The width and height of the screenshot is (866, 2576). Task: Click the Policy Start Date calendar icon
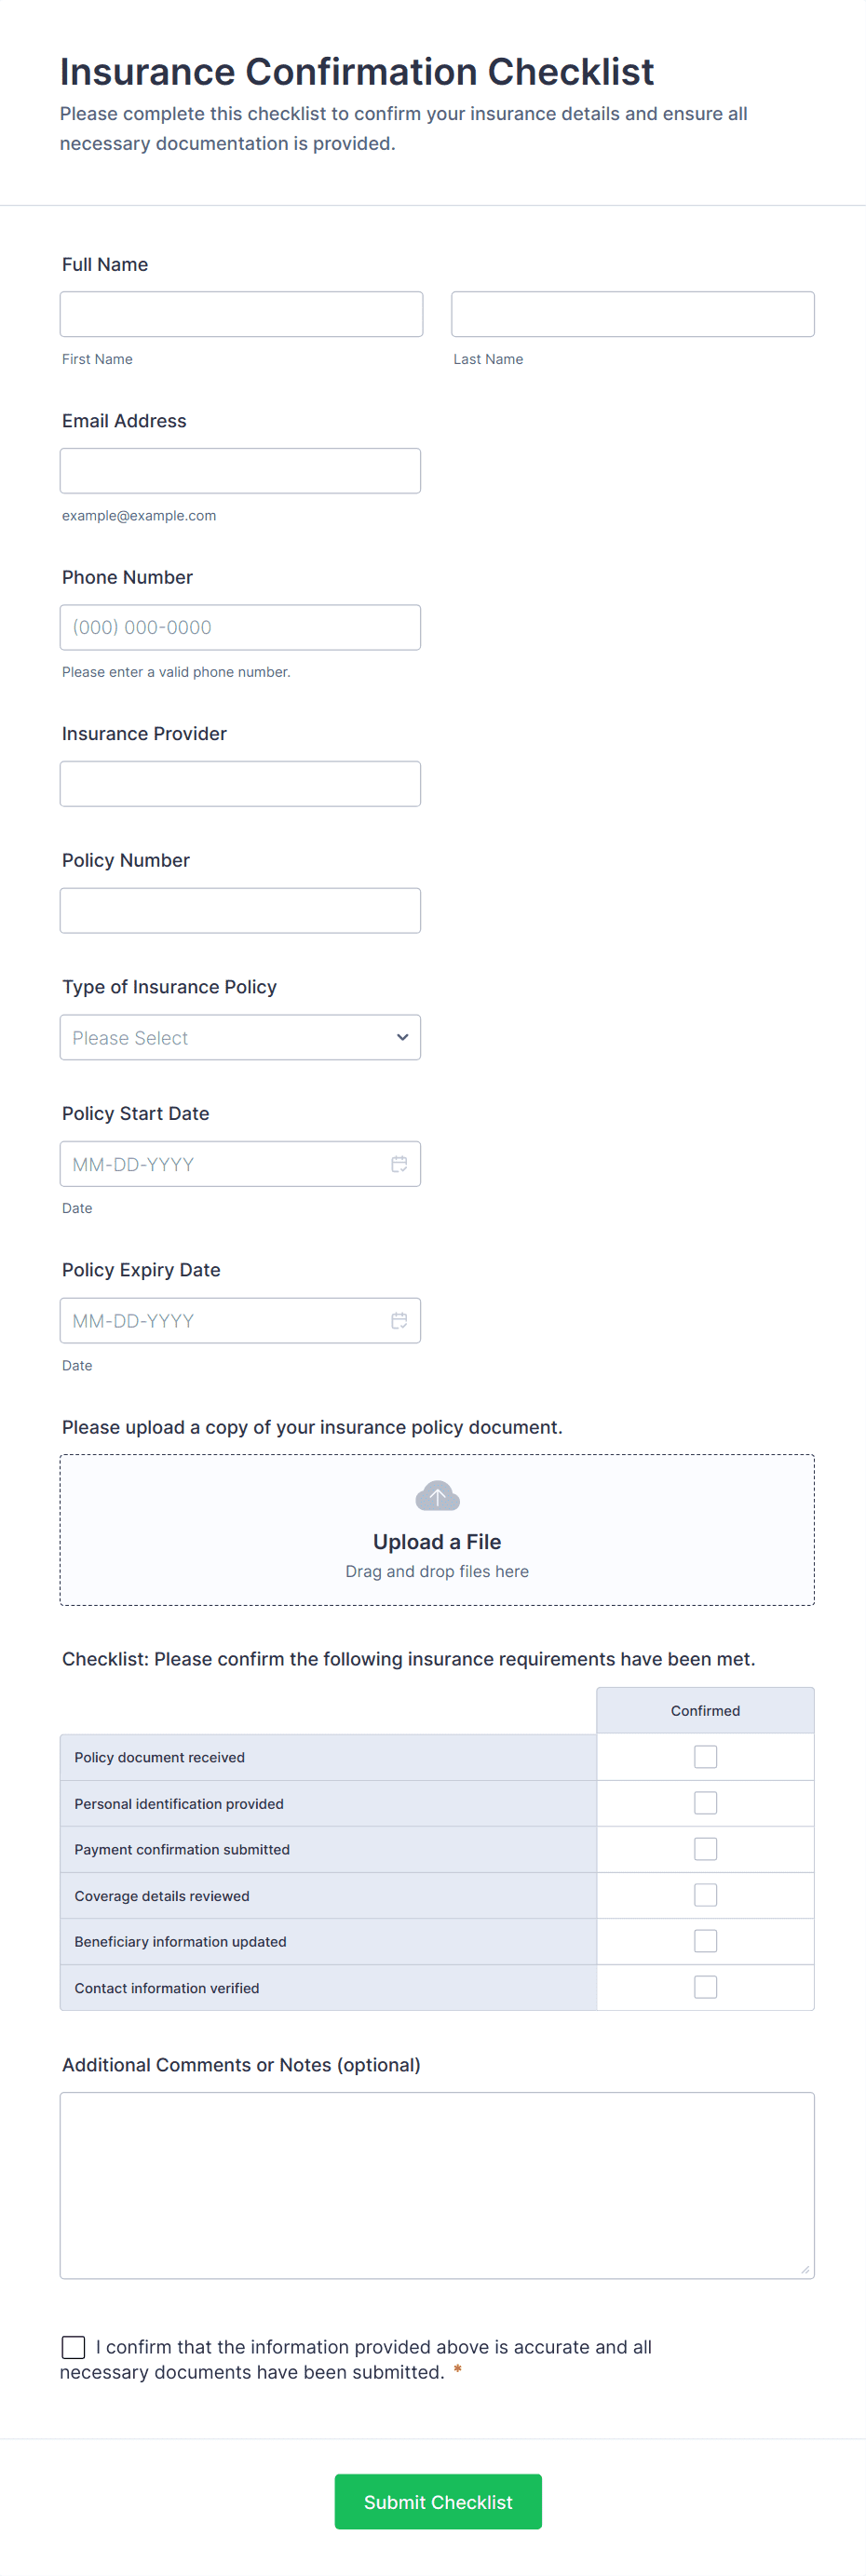click(399, 1164)
